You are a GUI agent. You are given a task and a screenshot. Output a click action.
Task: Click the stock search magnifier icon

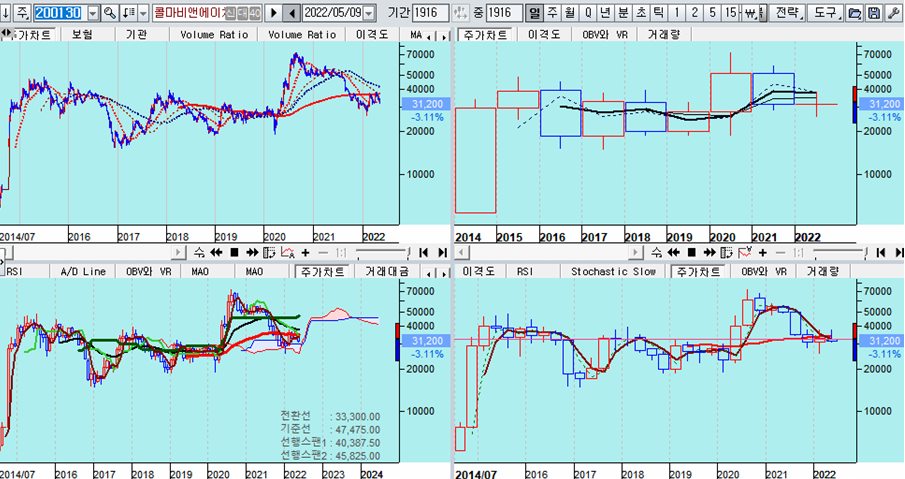click(110, 13)
